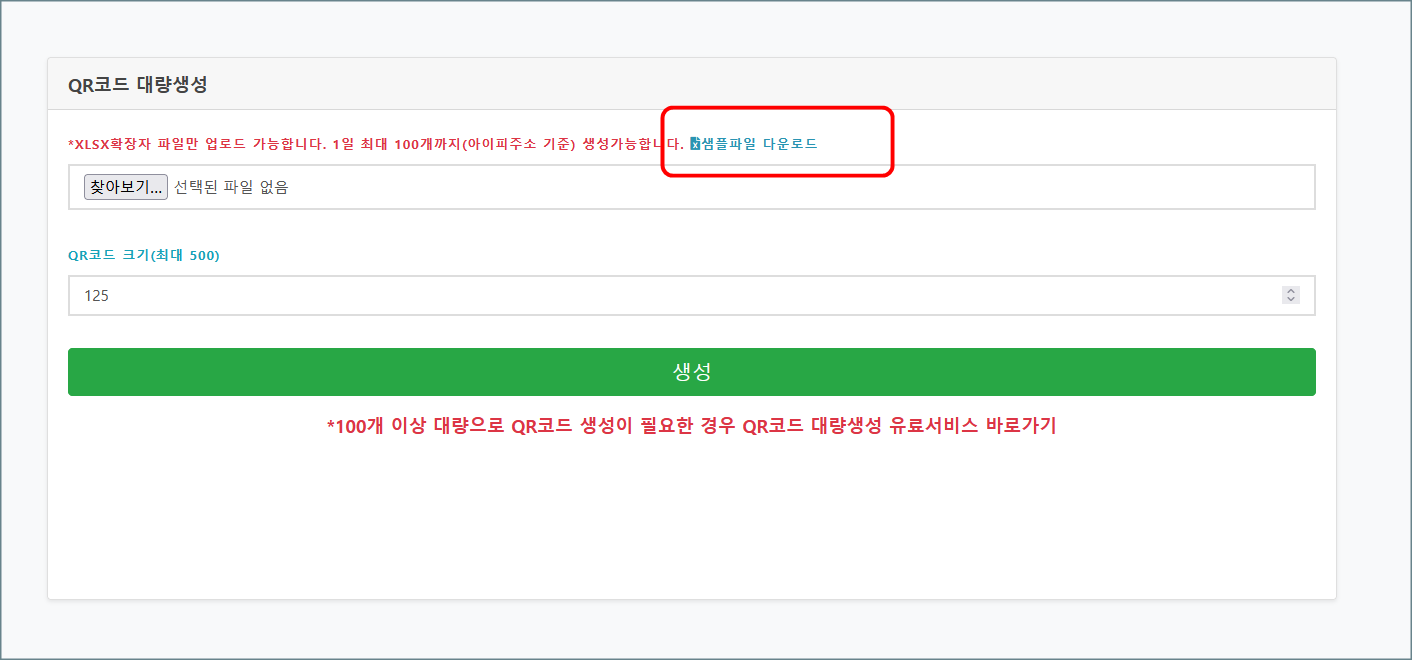Click the Excel file icon beside 샘플파일 다운로드
1412x660 pixels.
pos(695,144)
